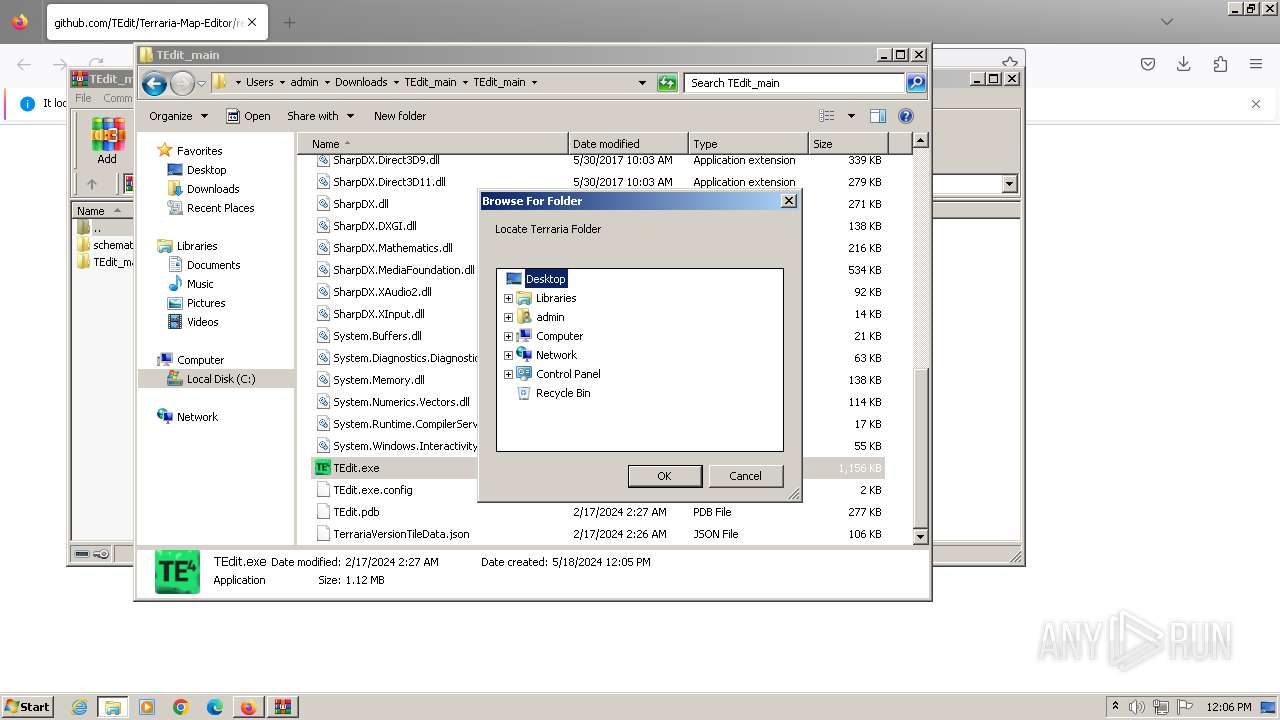Click Explorer forward navigation arrow
The image size is (1280, 720).
182,83
